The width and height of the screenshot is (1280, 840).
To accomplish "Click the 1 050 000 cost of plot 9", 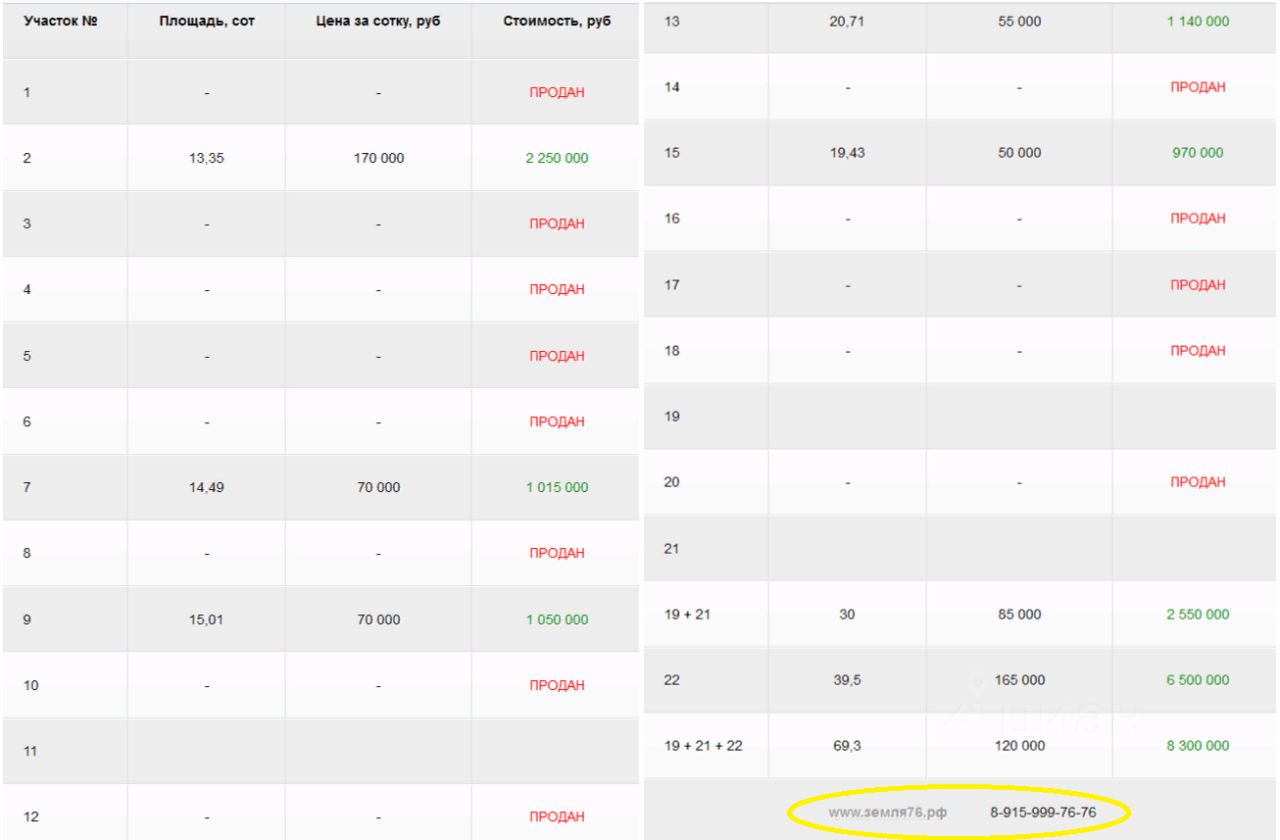I will point(557,619).
